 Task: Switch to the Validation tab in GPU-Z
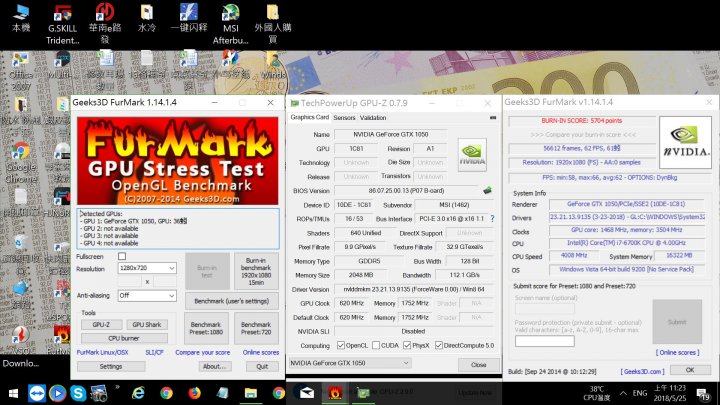point(373,118)
